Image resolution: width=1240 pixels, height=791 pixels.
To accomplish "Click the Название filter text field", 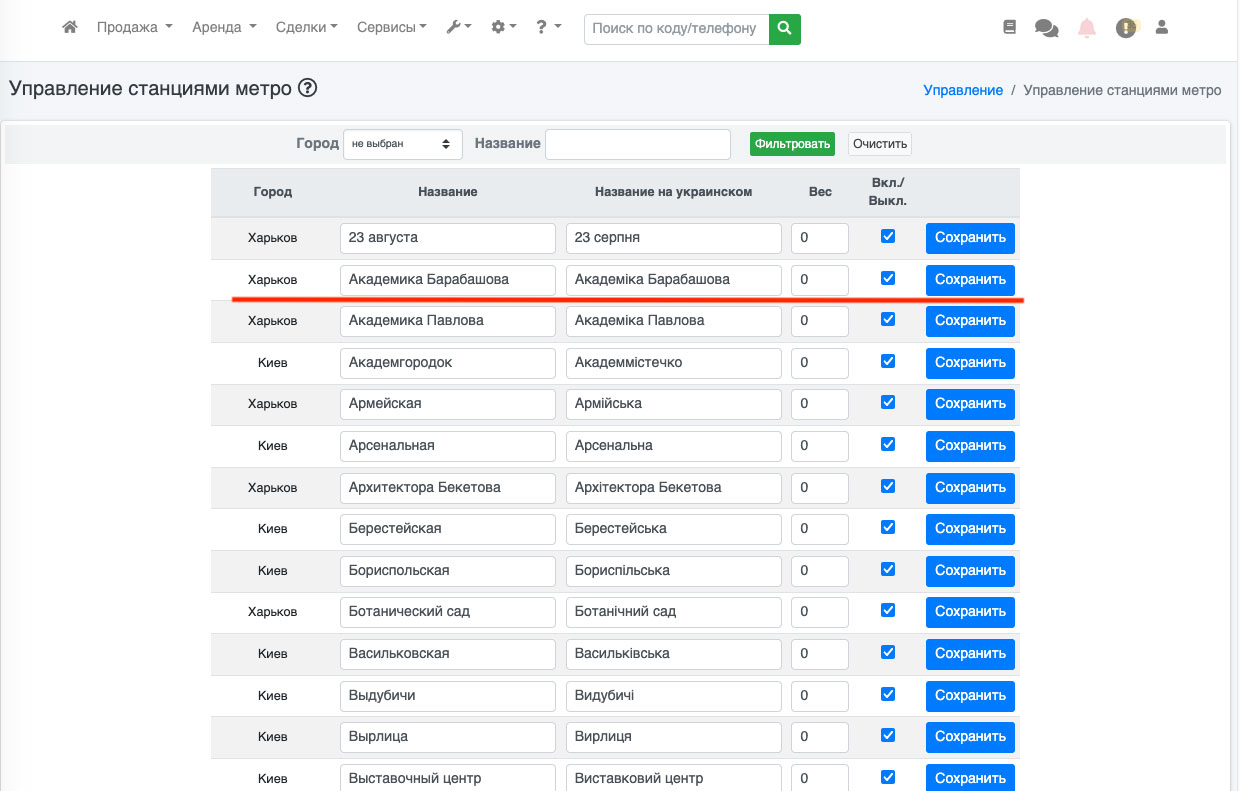I will [638, 144].
